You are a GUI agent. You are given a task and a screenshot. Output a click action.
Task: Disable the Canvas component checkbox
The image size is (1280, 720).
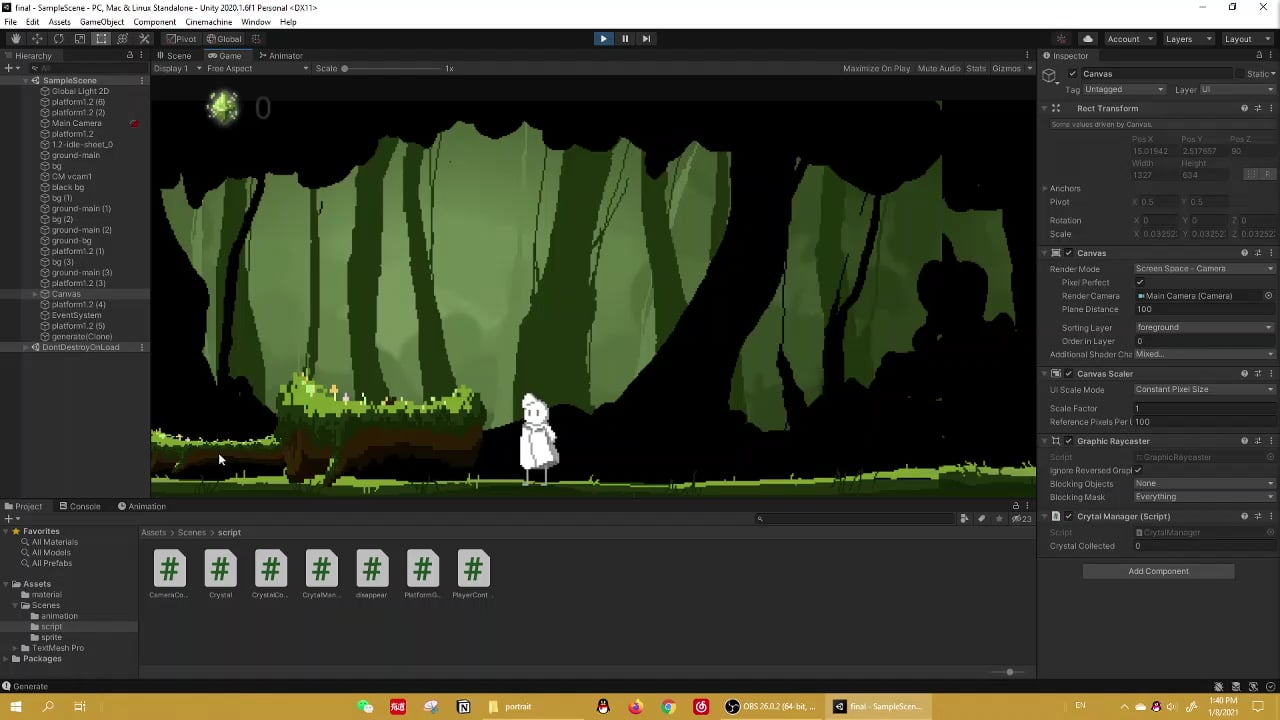1068,253
